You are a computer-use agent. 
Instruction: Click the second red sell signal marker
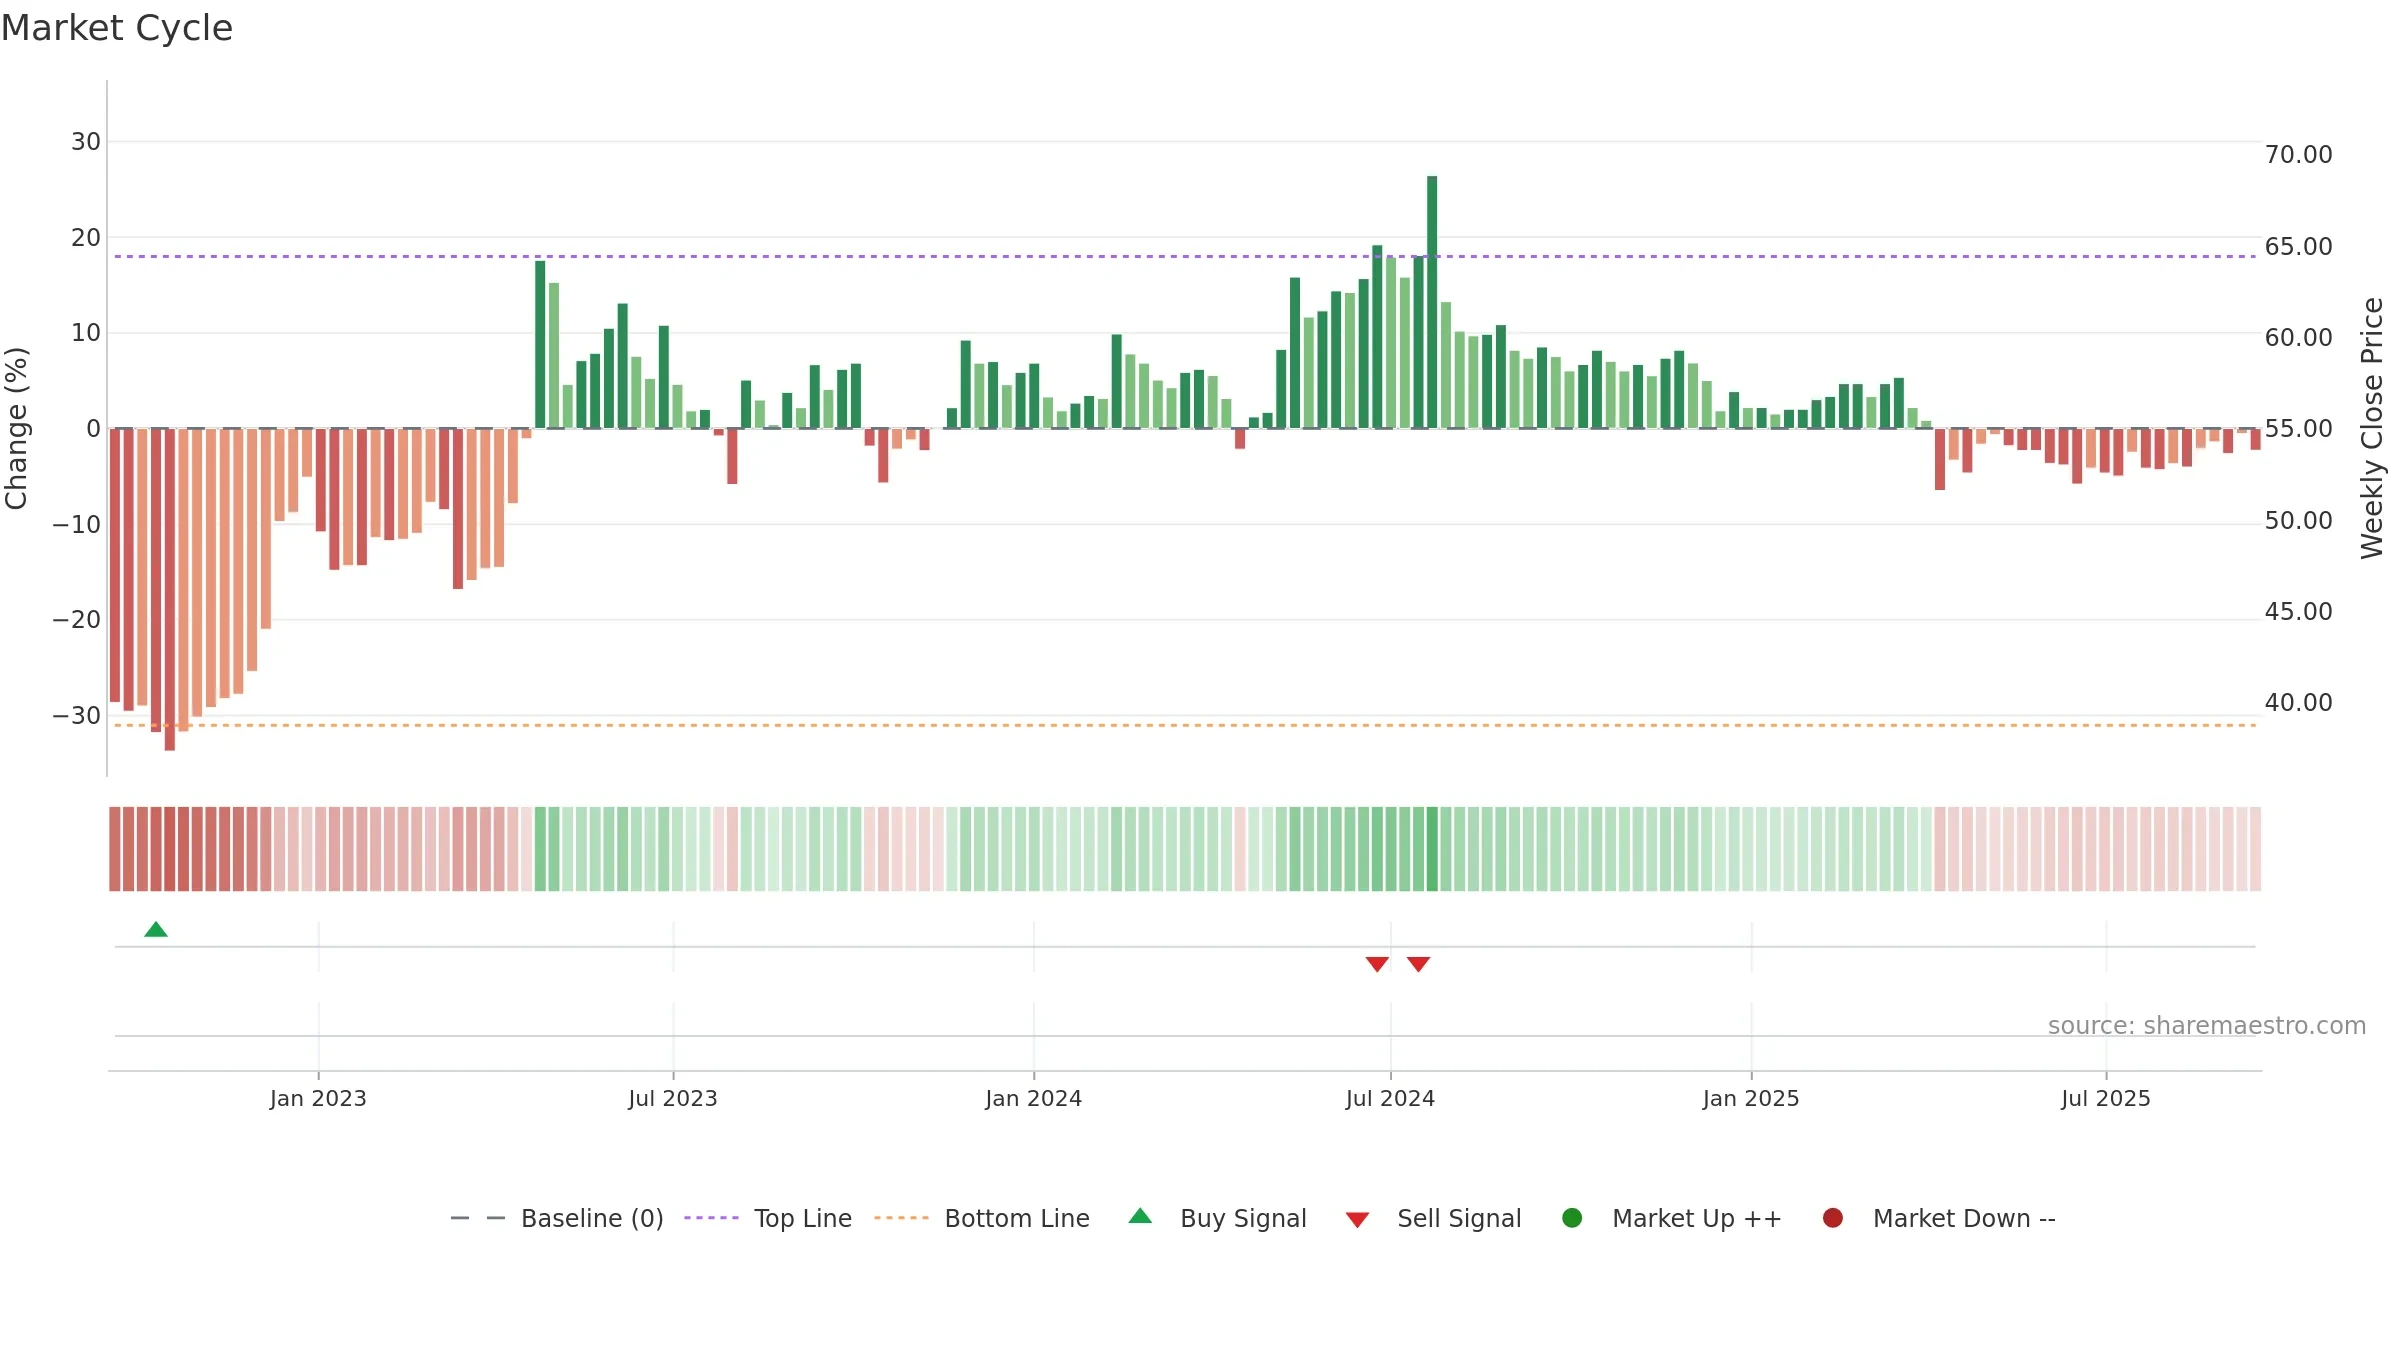pos(1418,964)
